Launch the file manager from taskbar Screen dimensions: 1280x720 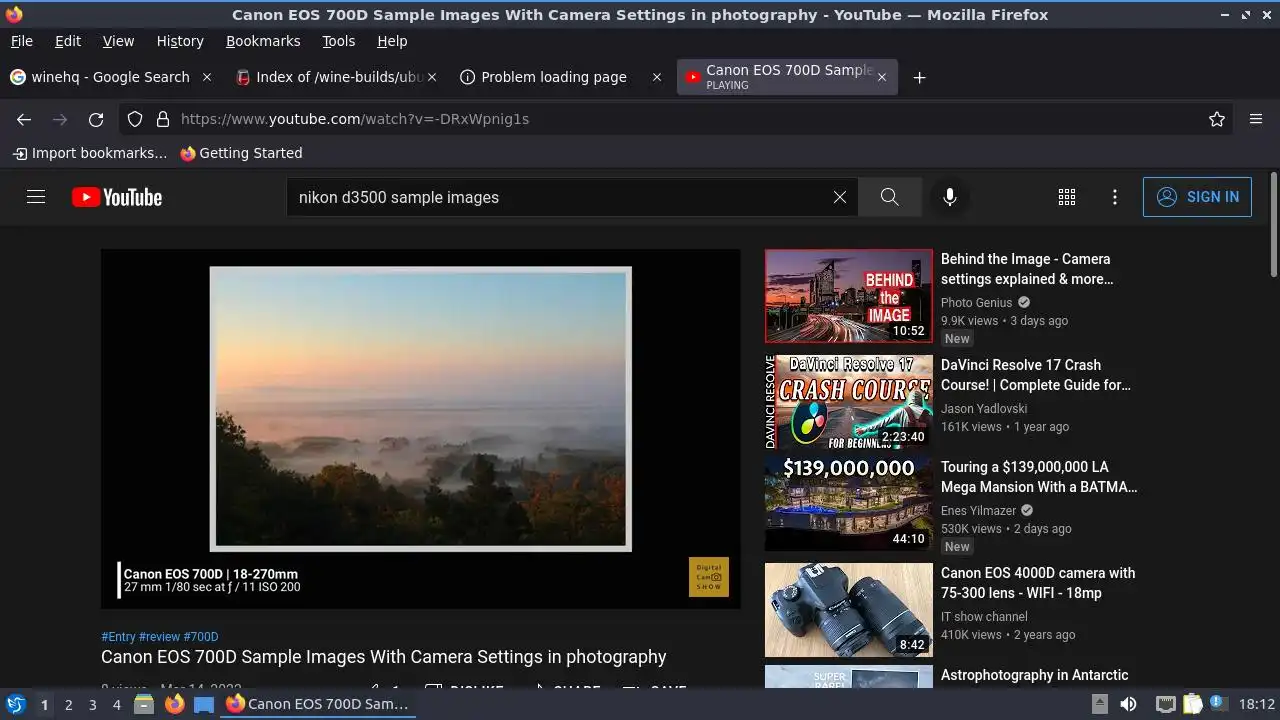pos(144,704)
